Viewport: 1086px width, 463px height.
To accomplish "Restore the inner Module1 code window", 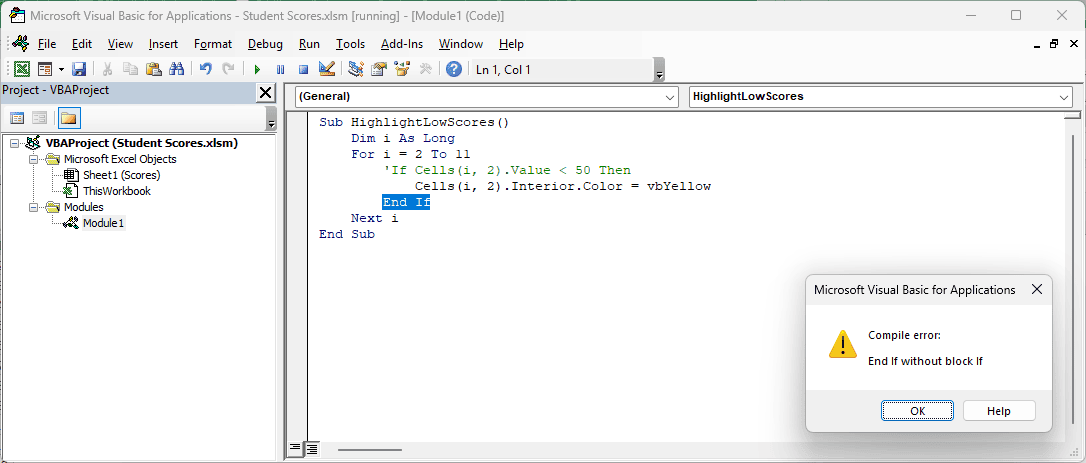I will pyautogui.click(x=1053, y=44).
